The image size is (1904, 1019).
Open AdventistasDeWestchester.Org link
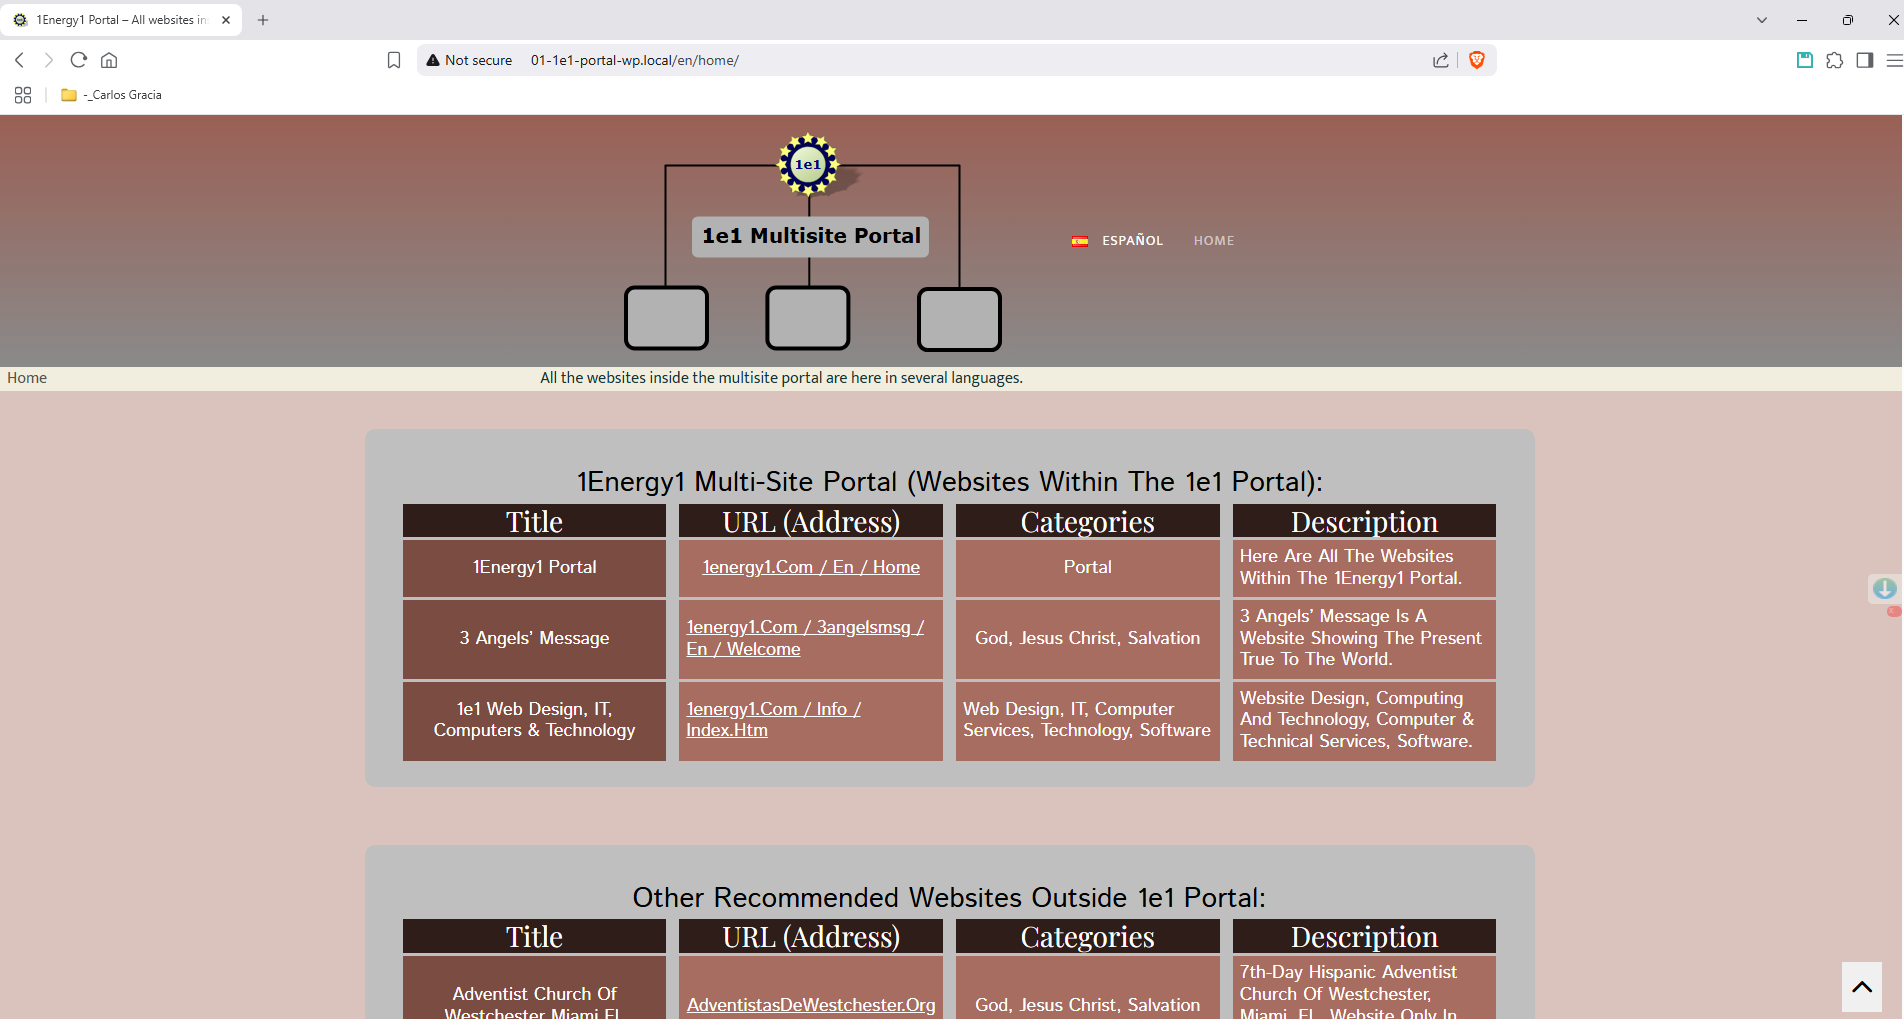click(811, 1005)
